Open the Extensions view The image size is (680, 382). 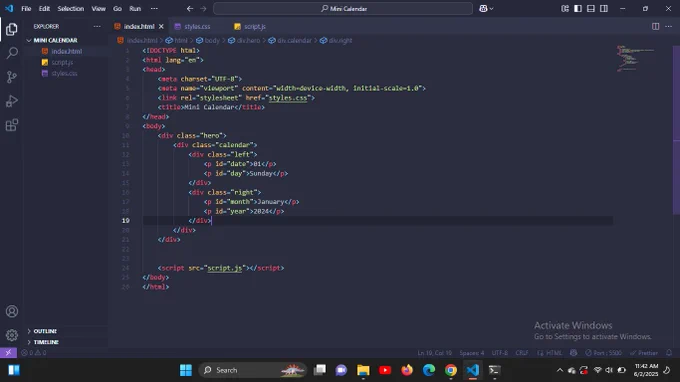point(12,125)
